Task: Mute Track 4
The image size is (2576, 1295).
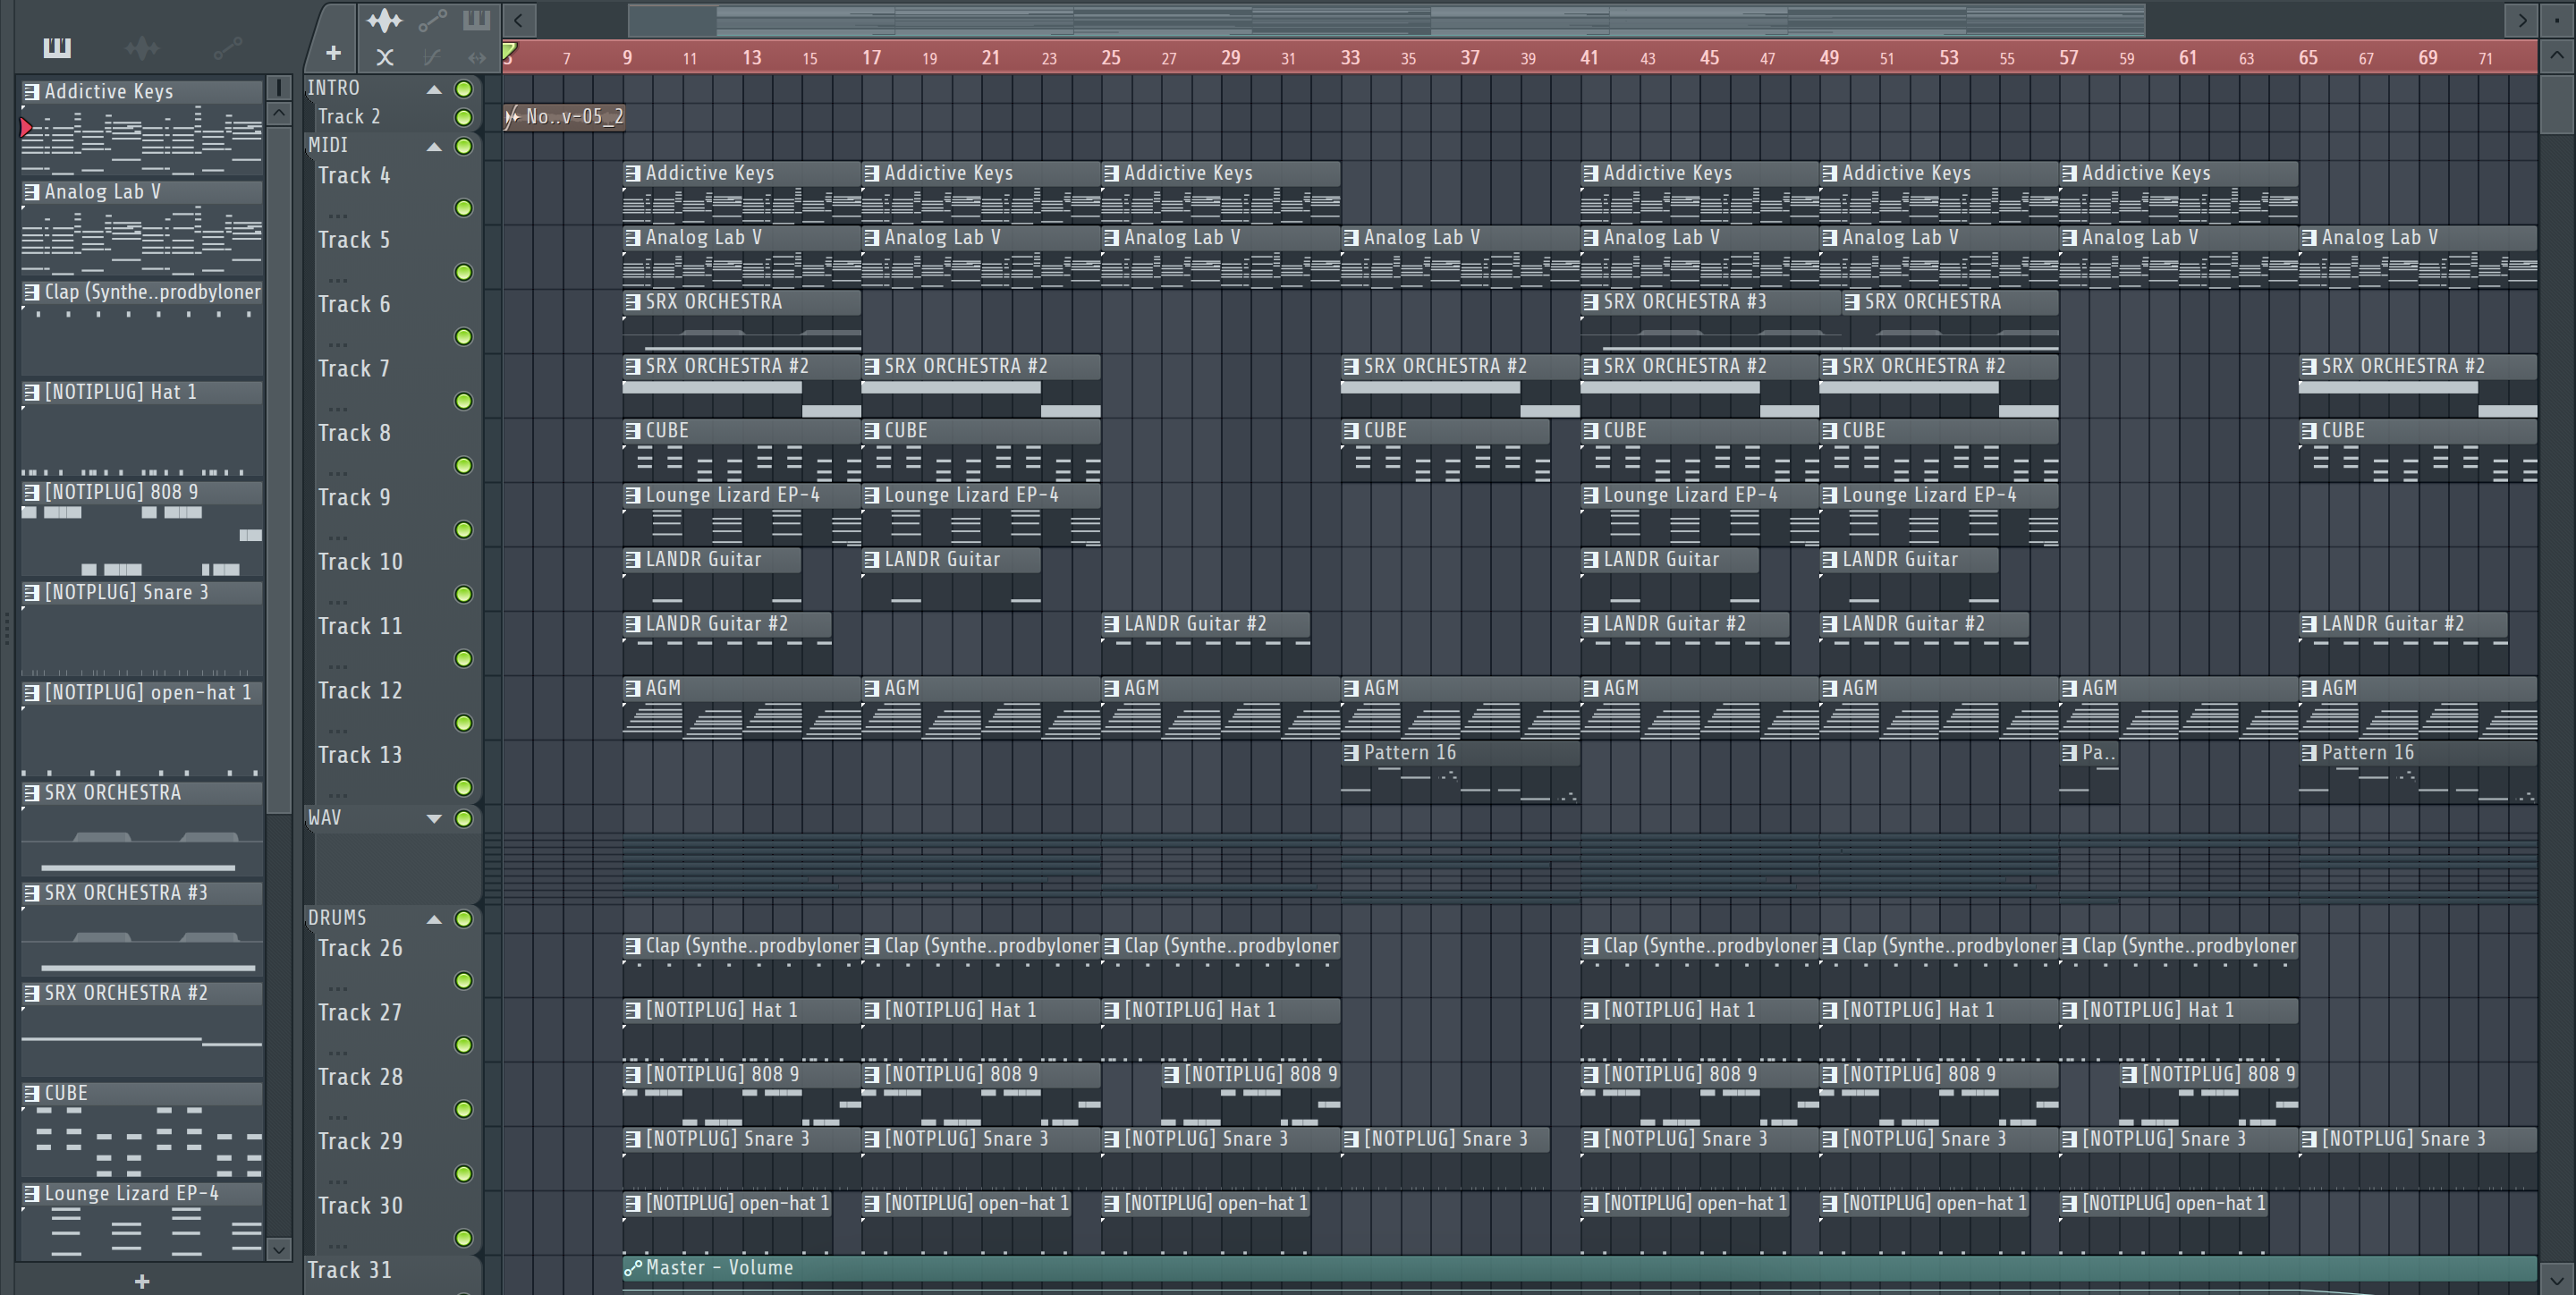Action: [x=464, y=208]
